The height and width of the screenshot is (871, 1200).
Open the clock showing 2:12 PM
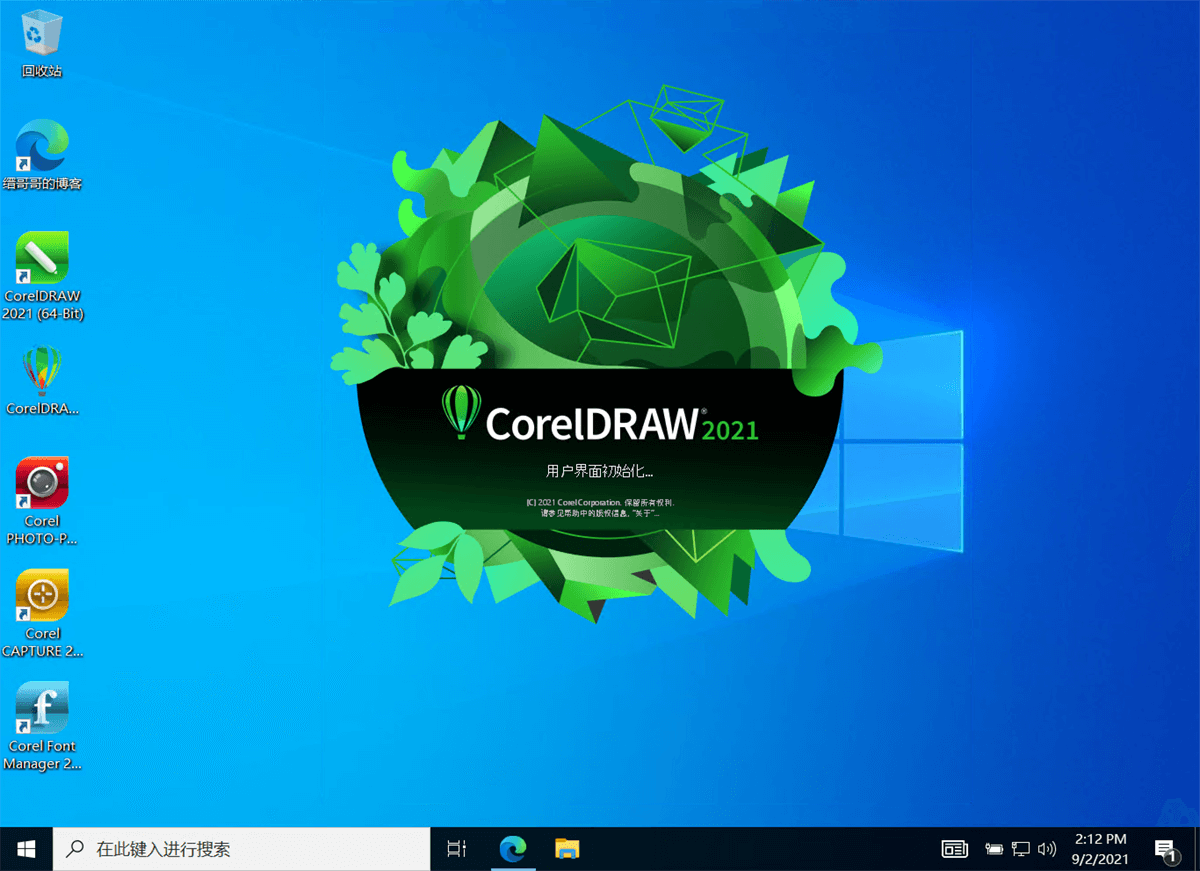(1101, 849)
